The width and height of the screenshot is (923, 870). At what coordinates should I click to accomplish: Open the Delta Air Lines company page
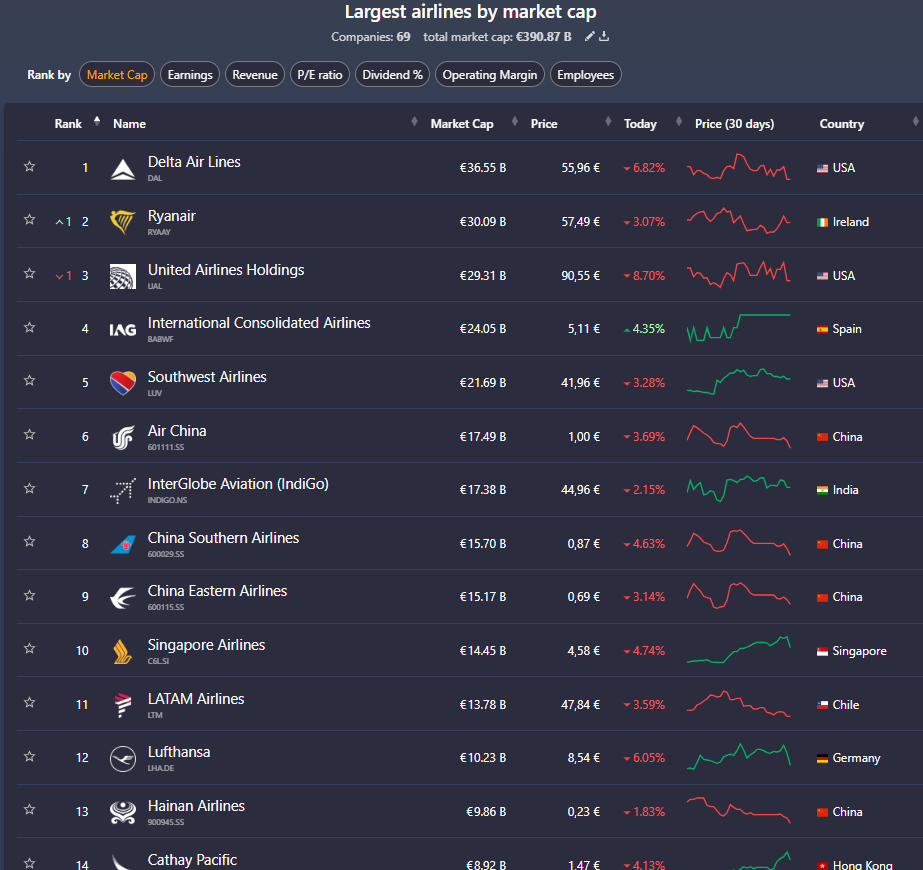[x=194, y=162]
